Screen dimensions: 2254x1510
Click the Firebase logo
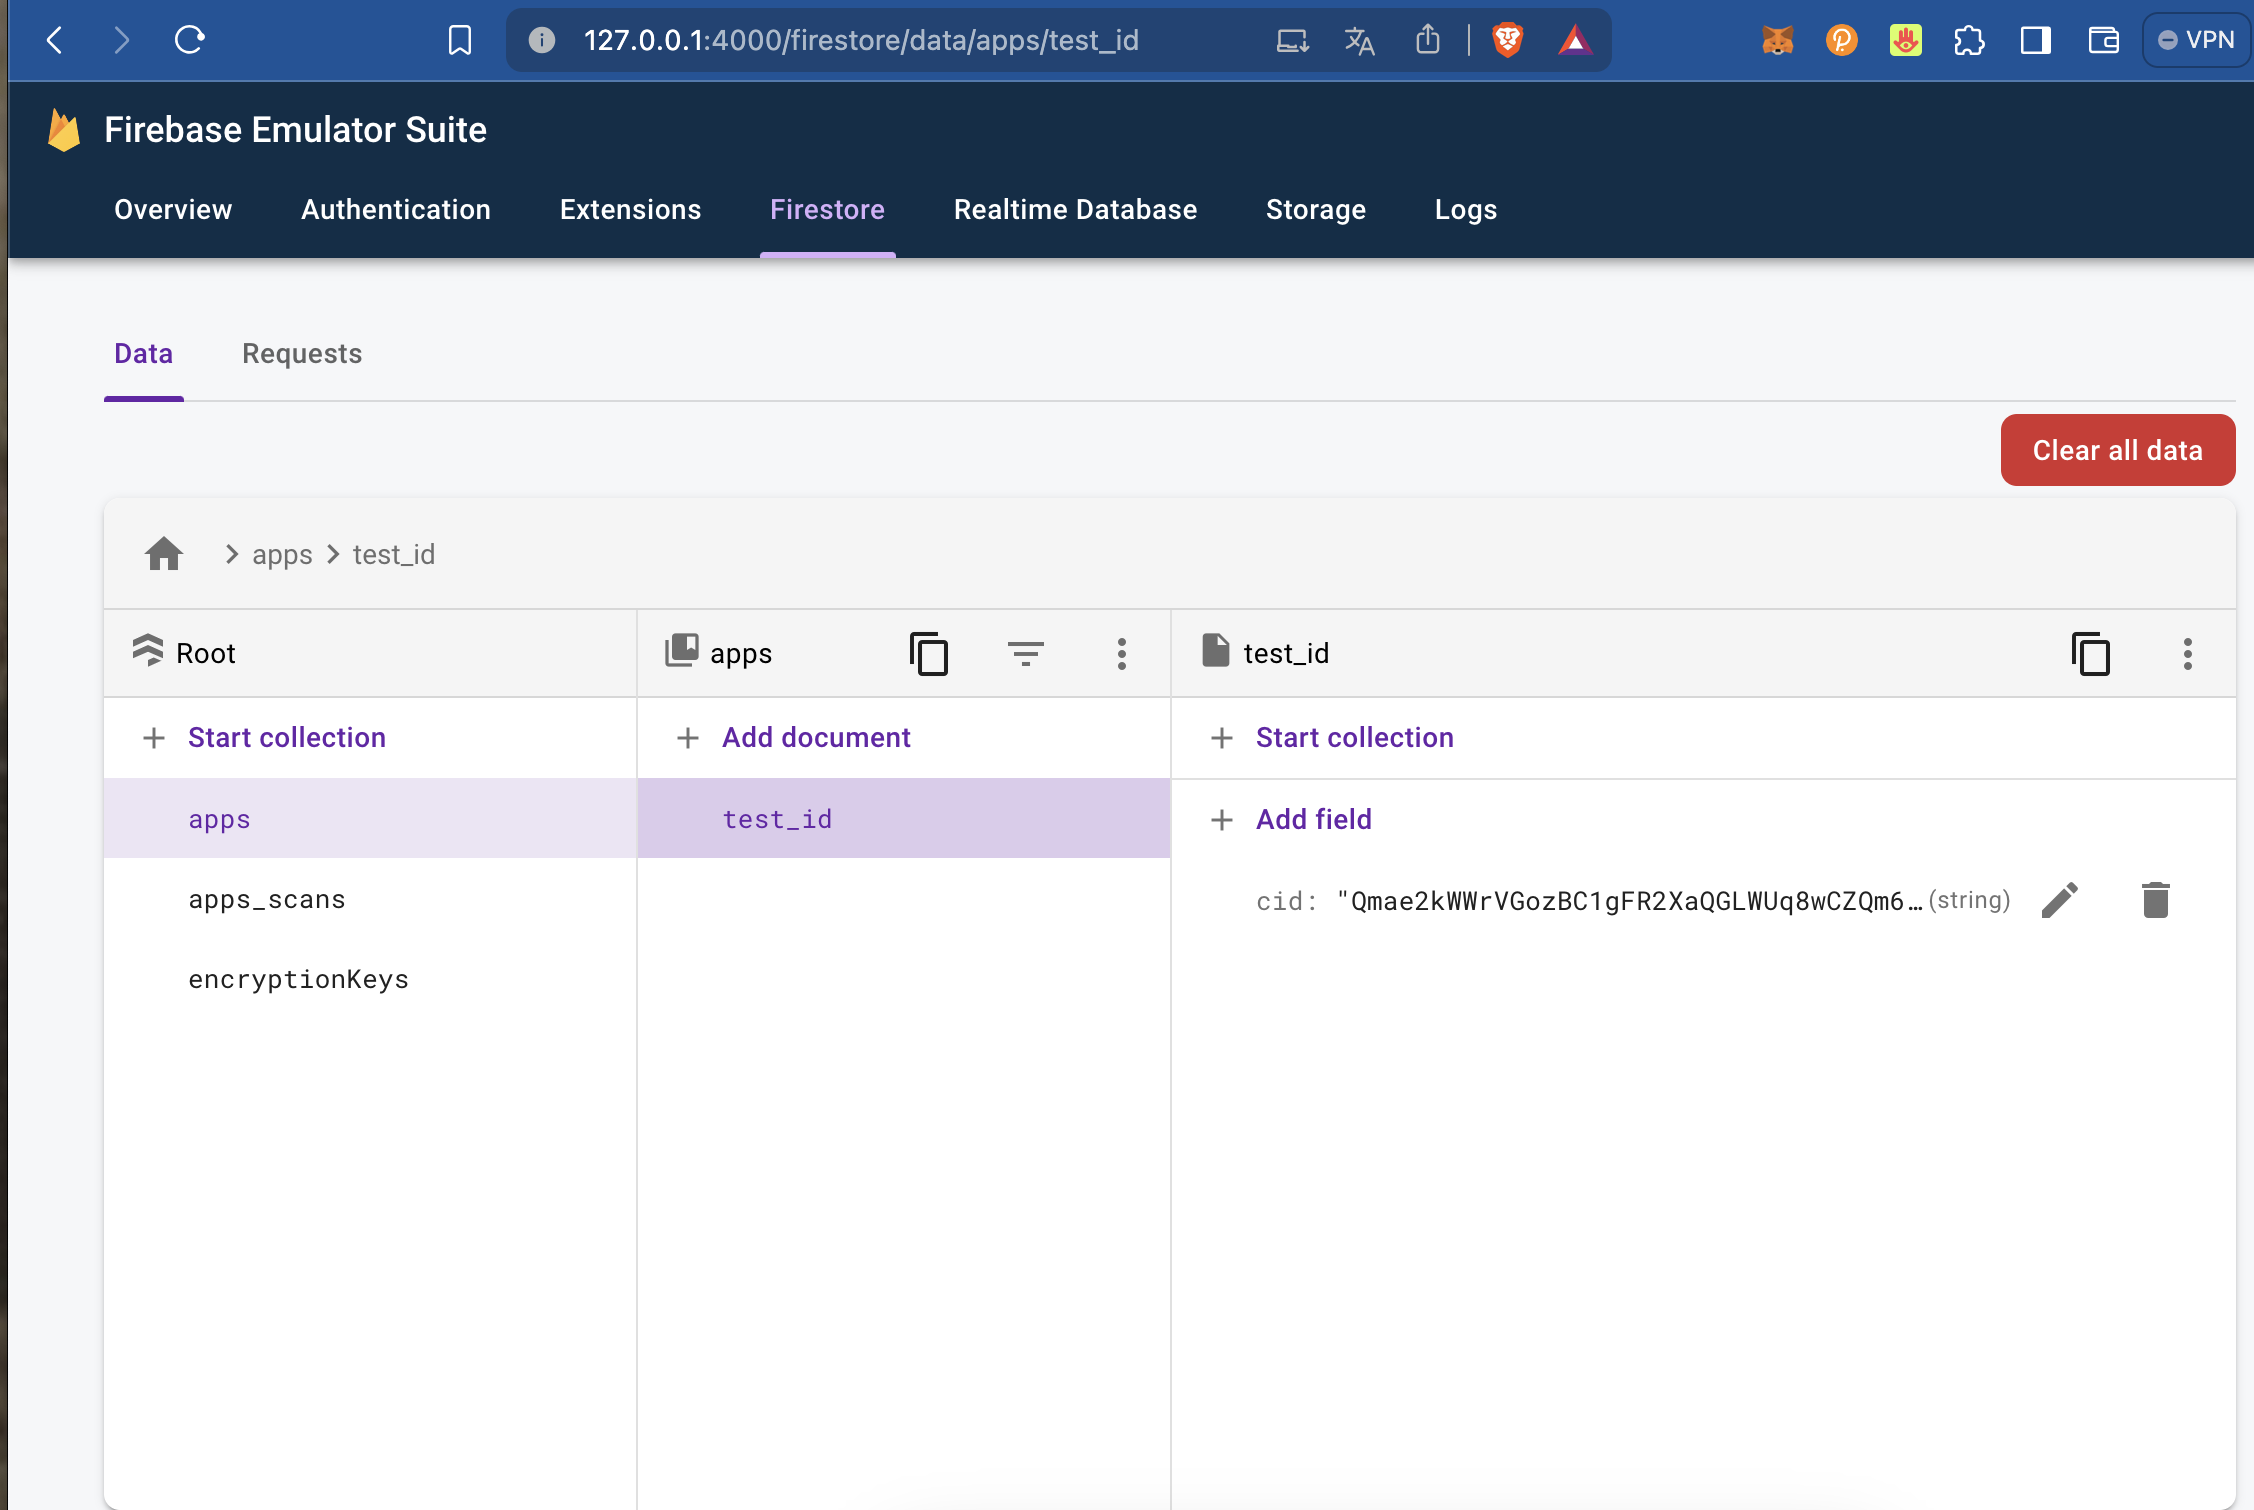pos(64,130)
